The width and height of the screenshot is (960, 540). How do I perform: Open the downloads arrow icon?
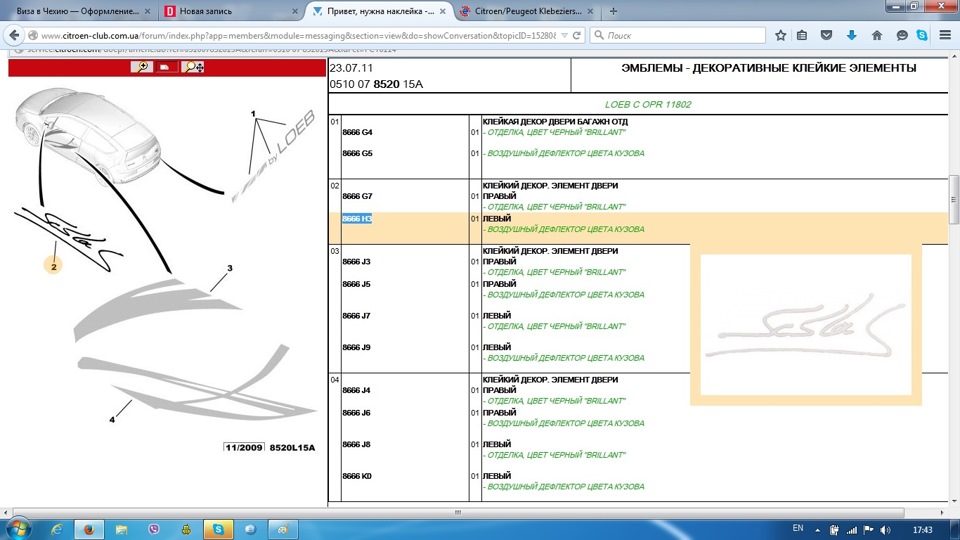[x=852, y=36]
